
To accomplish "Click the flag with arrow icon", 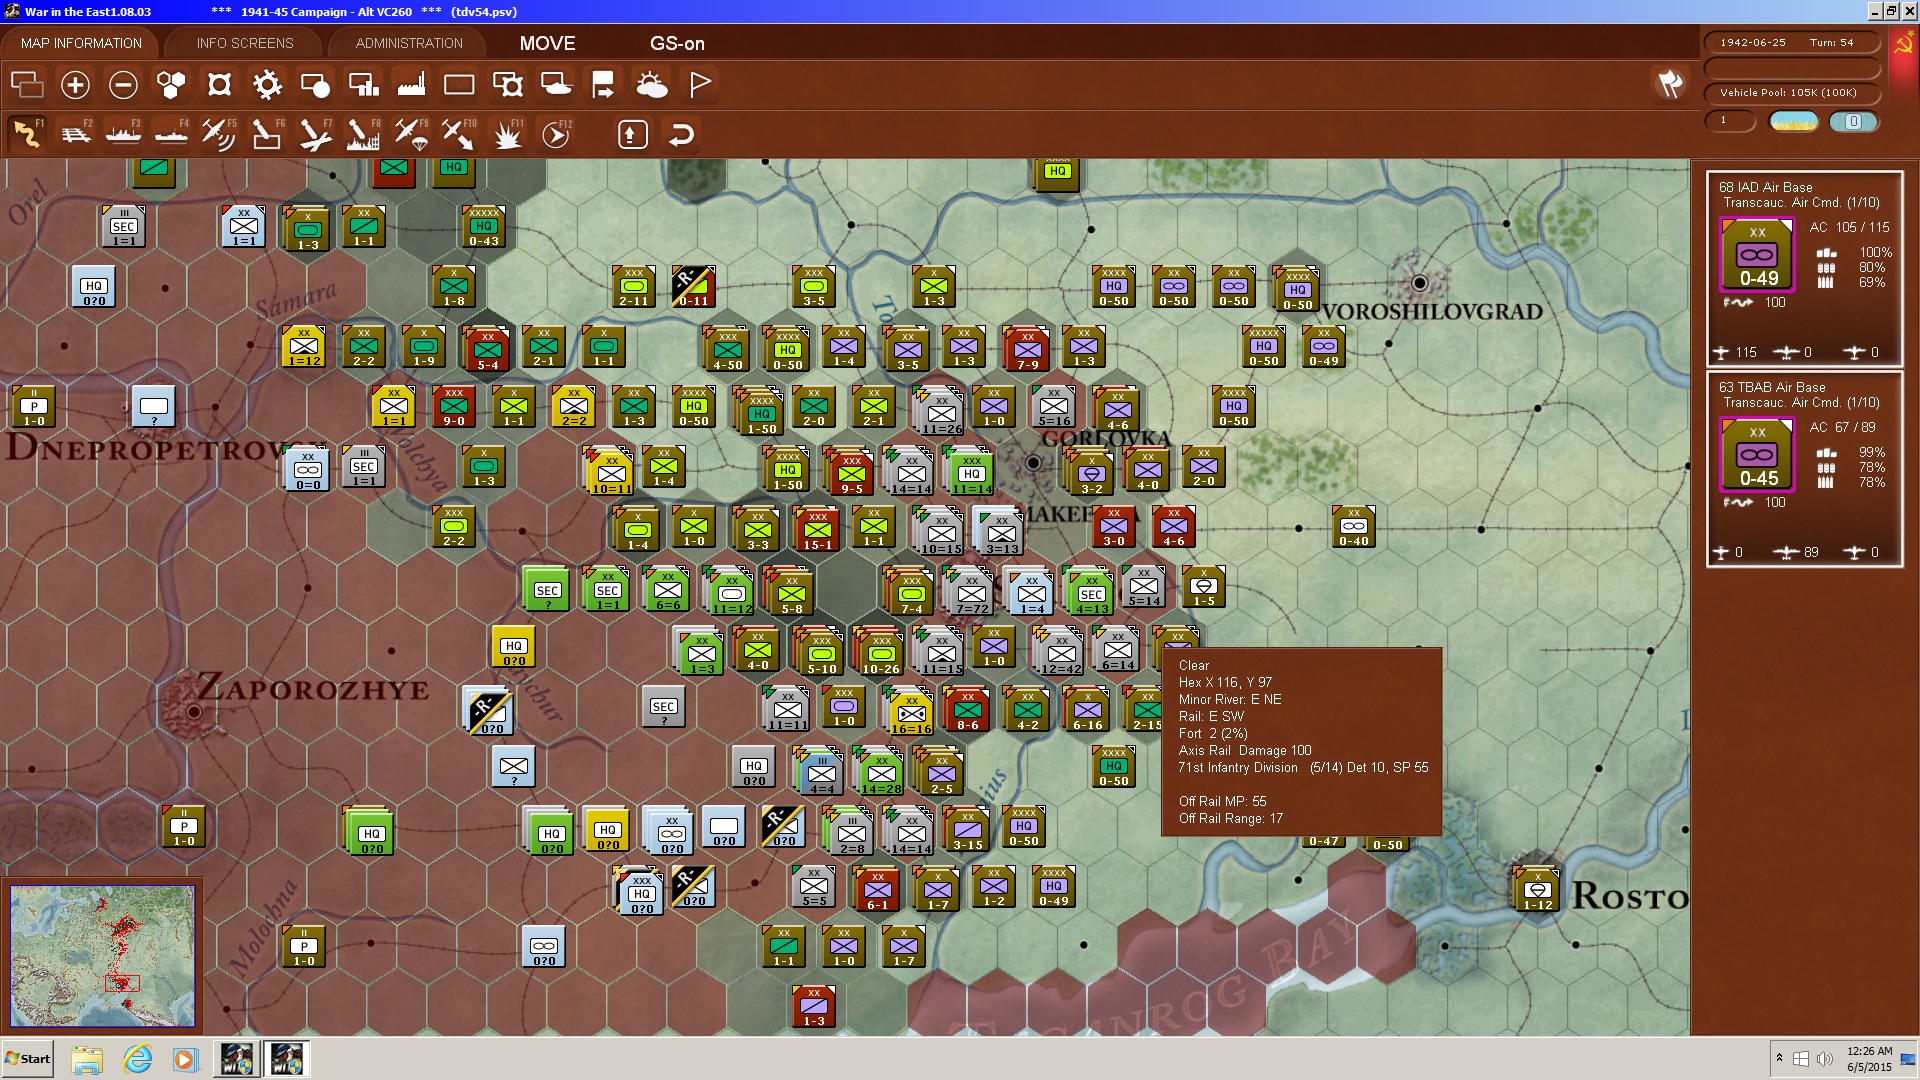I will point(603,85).
